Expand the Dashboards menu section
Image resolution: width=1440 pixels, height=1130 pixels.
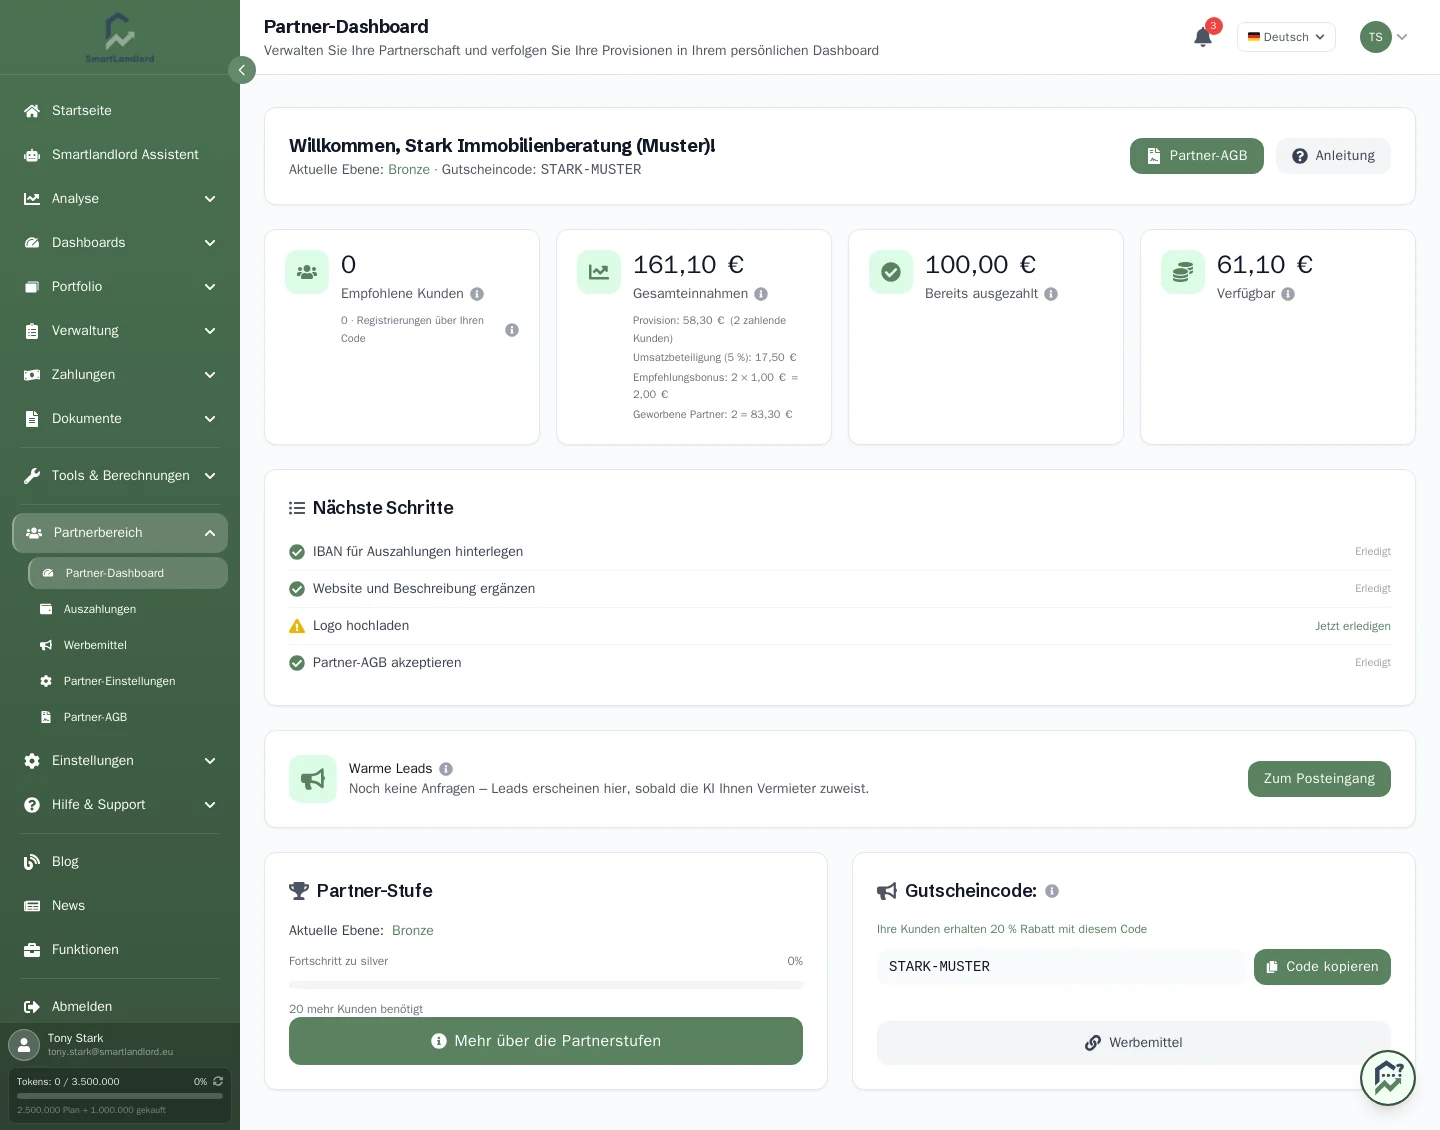click(120, 243)
